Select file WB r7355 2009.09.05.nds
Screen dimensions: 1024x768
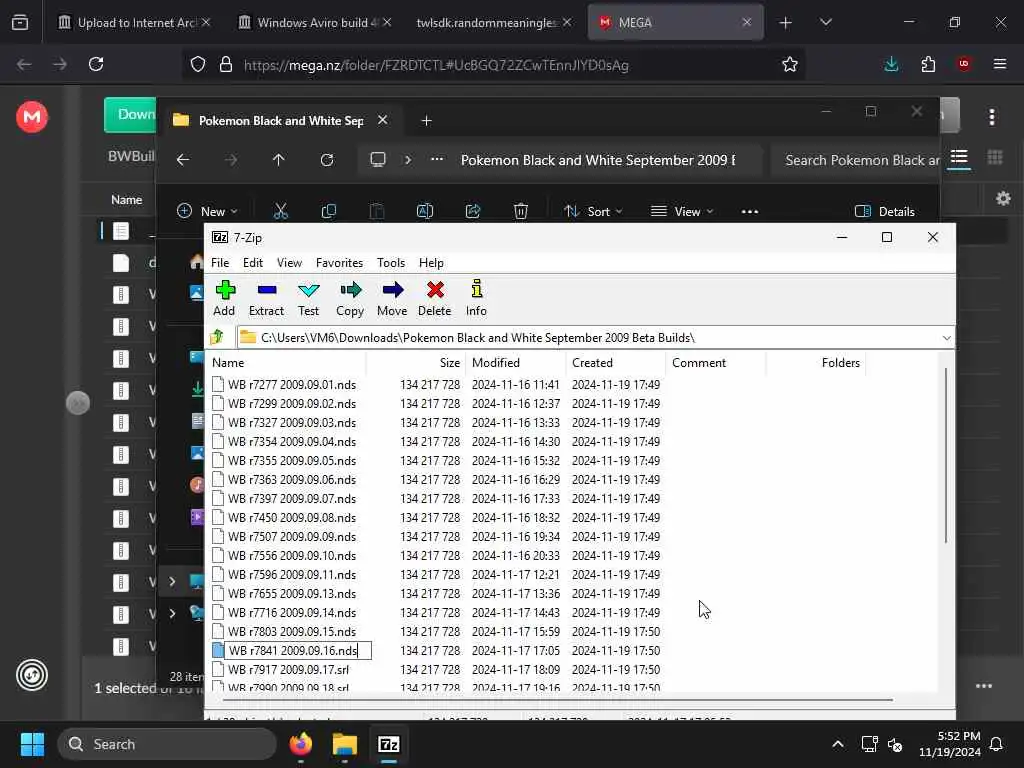[292, 460]
